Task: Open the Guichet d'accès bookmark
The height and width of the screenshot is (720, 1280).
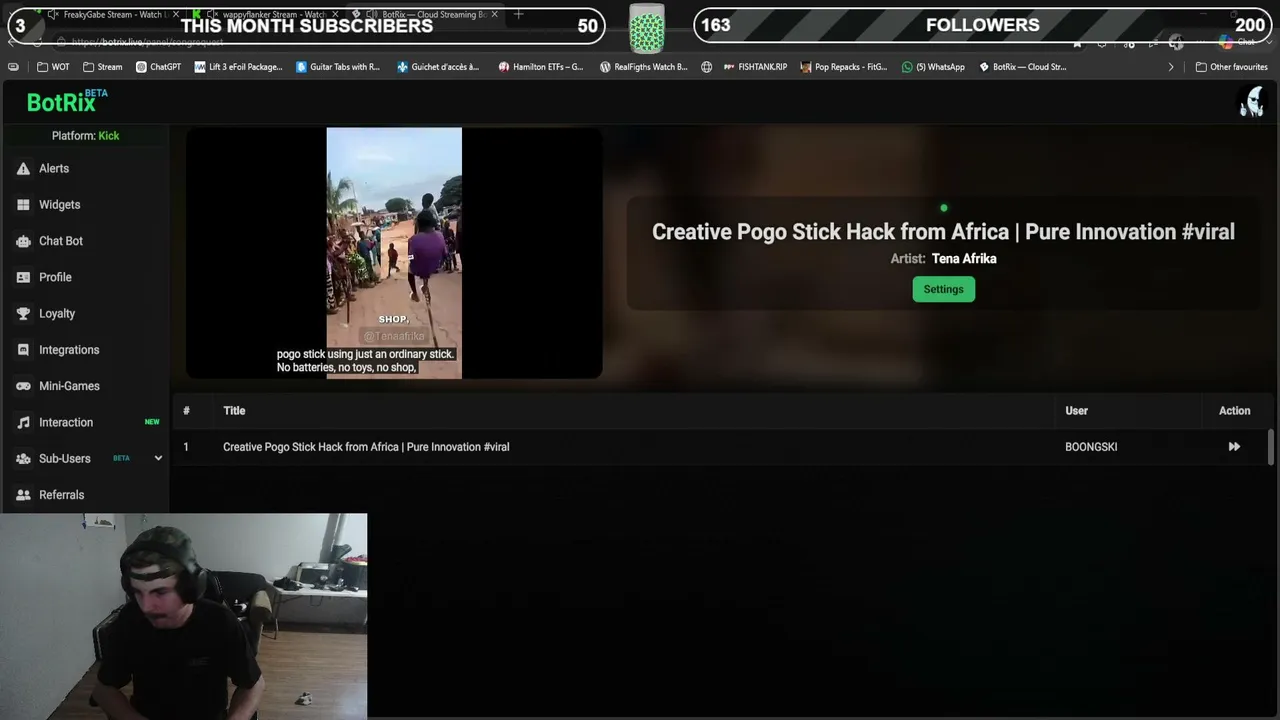Action: (x=438, y=67)
